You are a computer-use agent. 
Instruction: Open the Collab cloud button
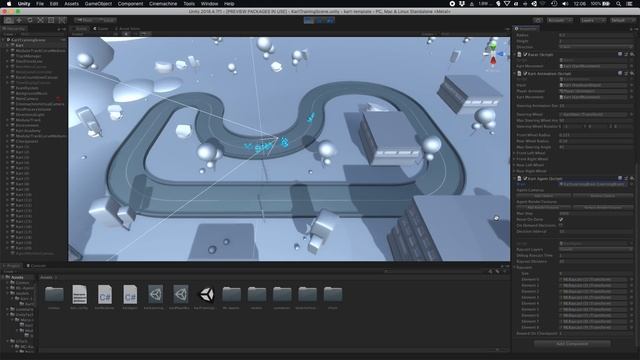(x=538, y=20)
